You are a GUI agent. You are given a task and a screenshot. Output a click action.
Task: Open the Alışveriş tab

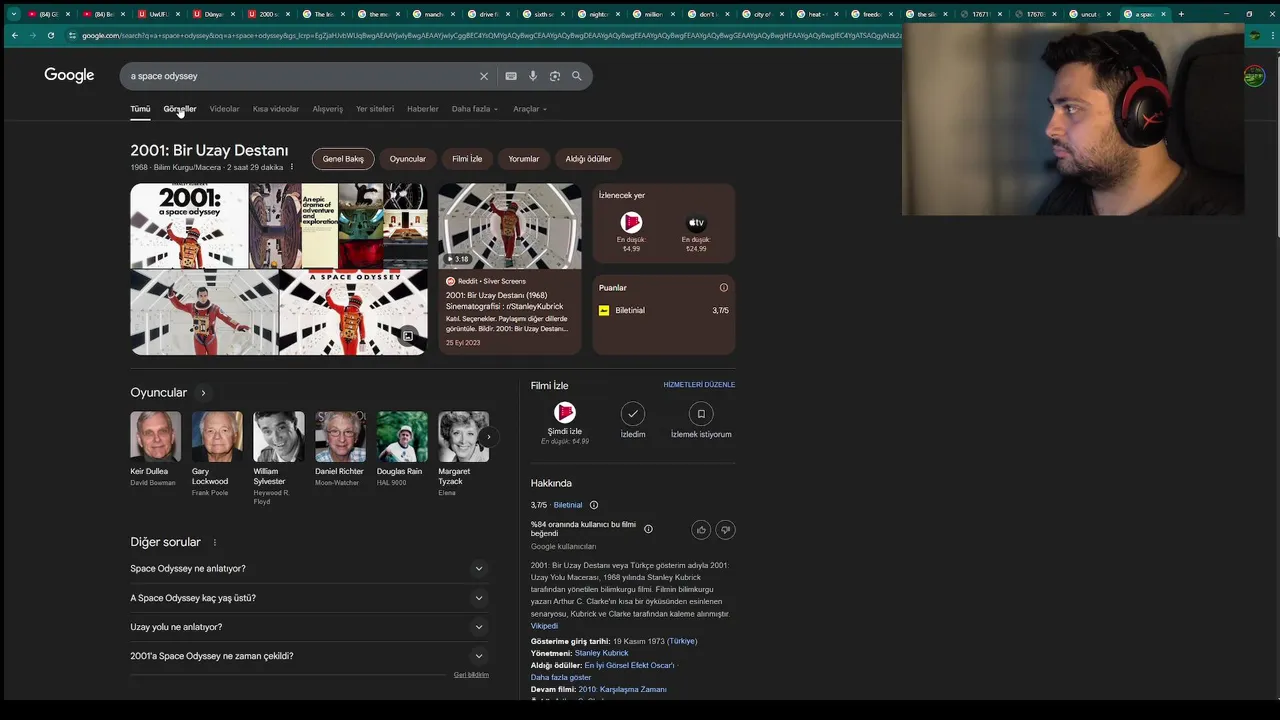(328, 109)
